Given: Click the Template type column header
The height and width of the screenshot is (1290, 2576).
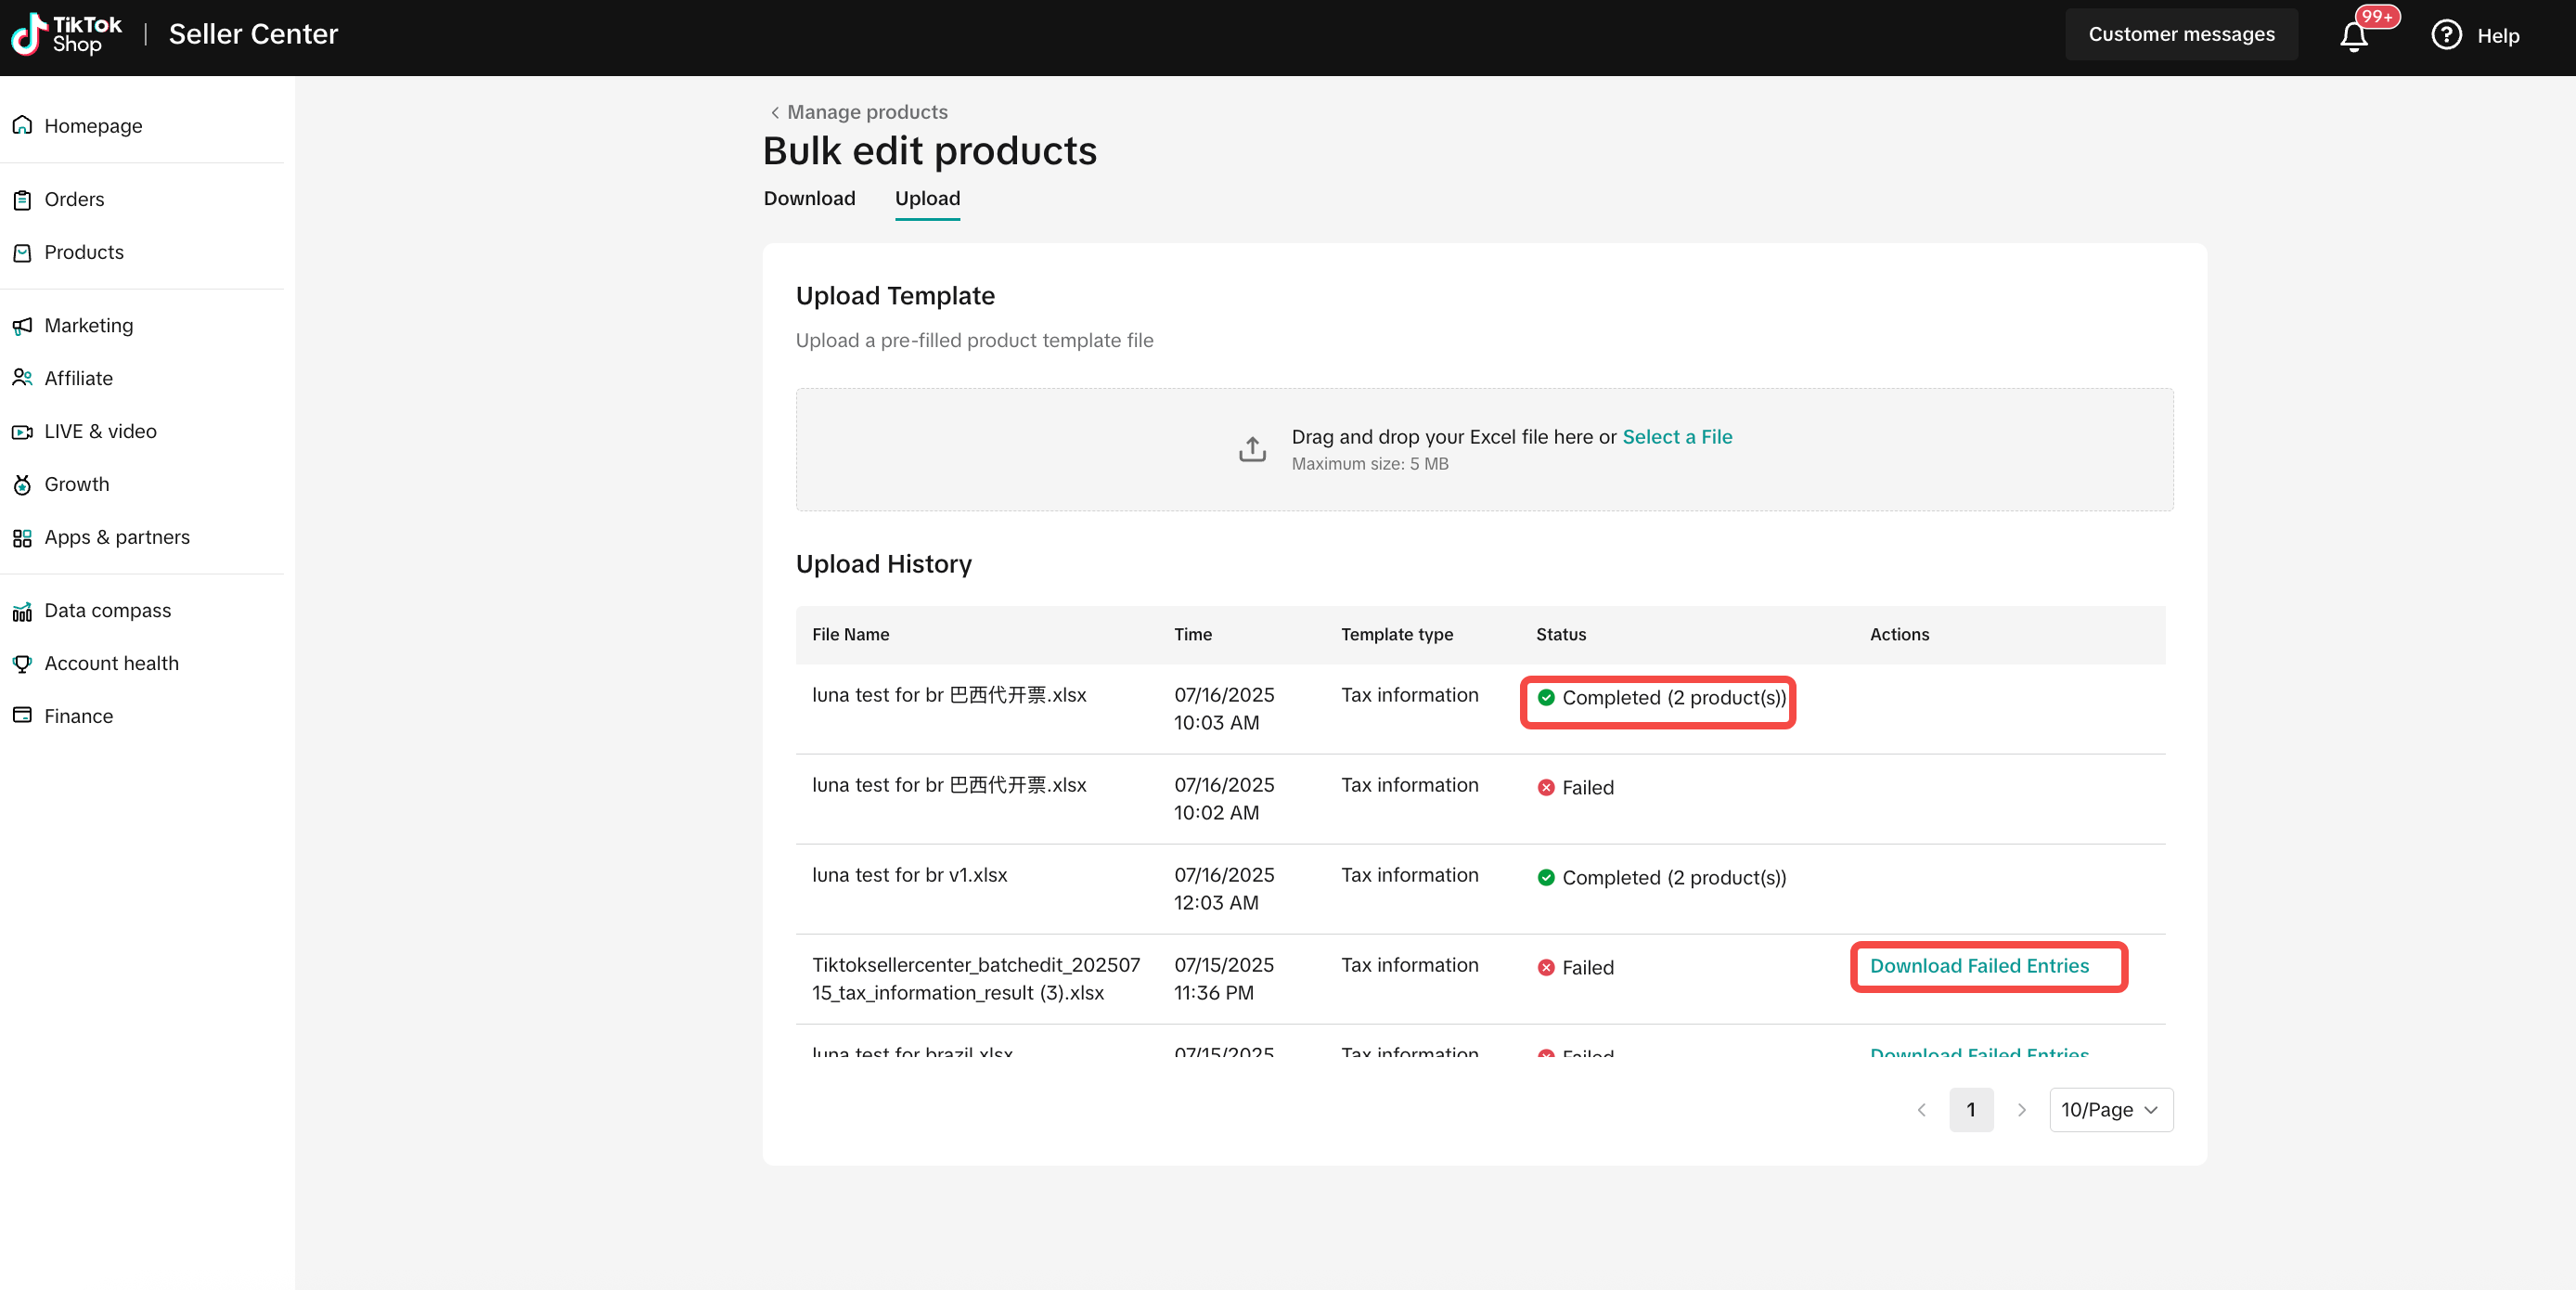Looking at the screenshot, I should tap(1396, 634).
